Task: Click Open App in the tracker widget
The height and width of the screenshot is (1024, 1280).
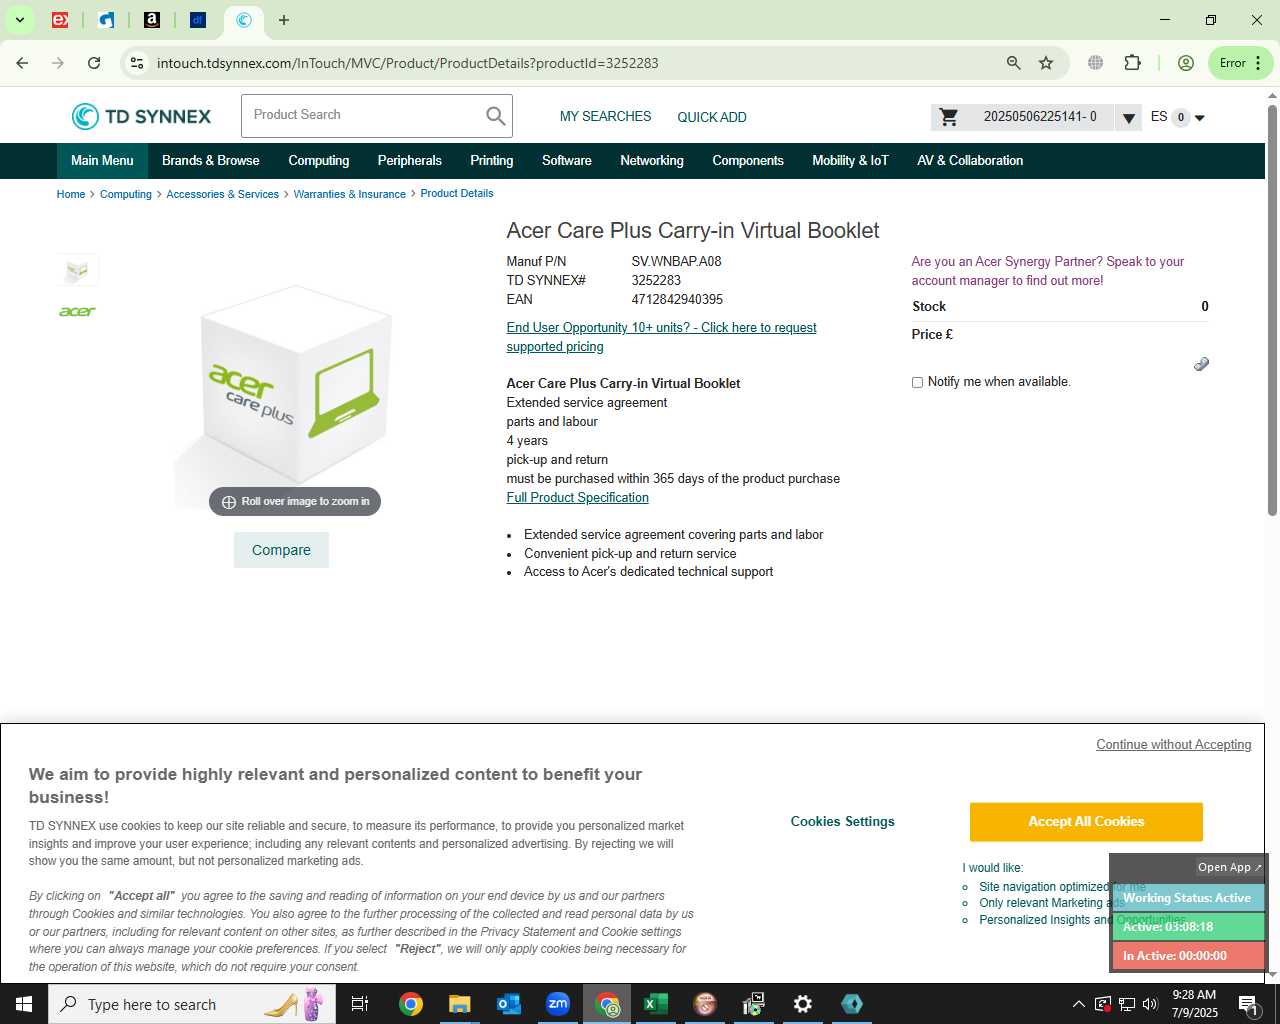Action: 1229,868
